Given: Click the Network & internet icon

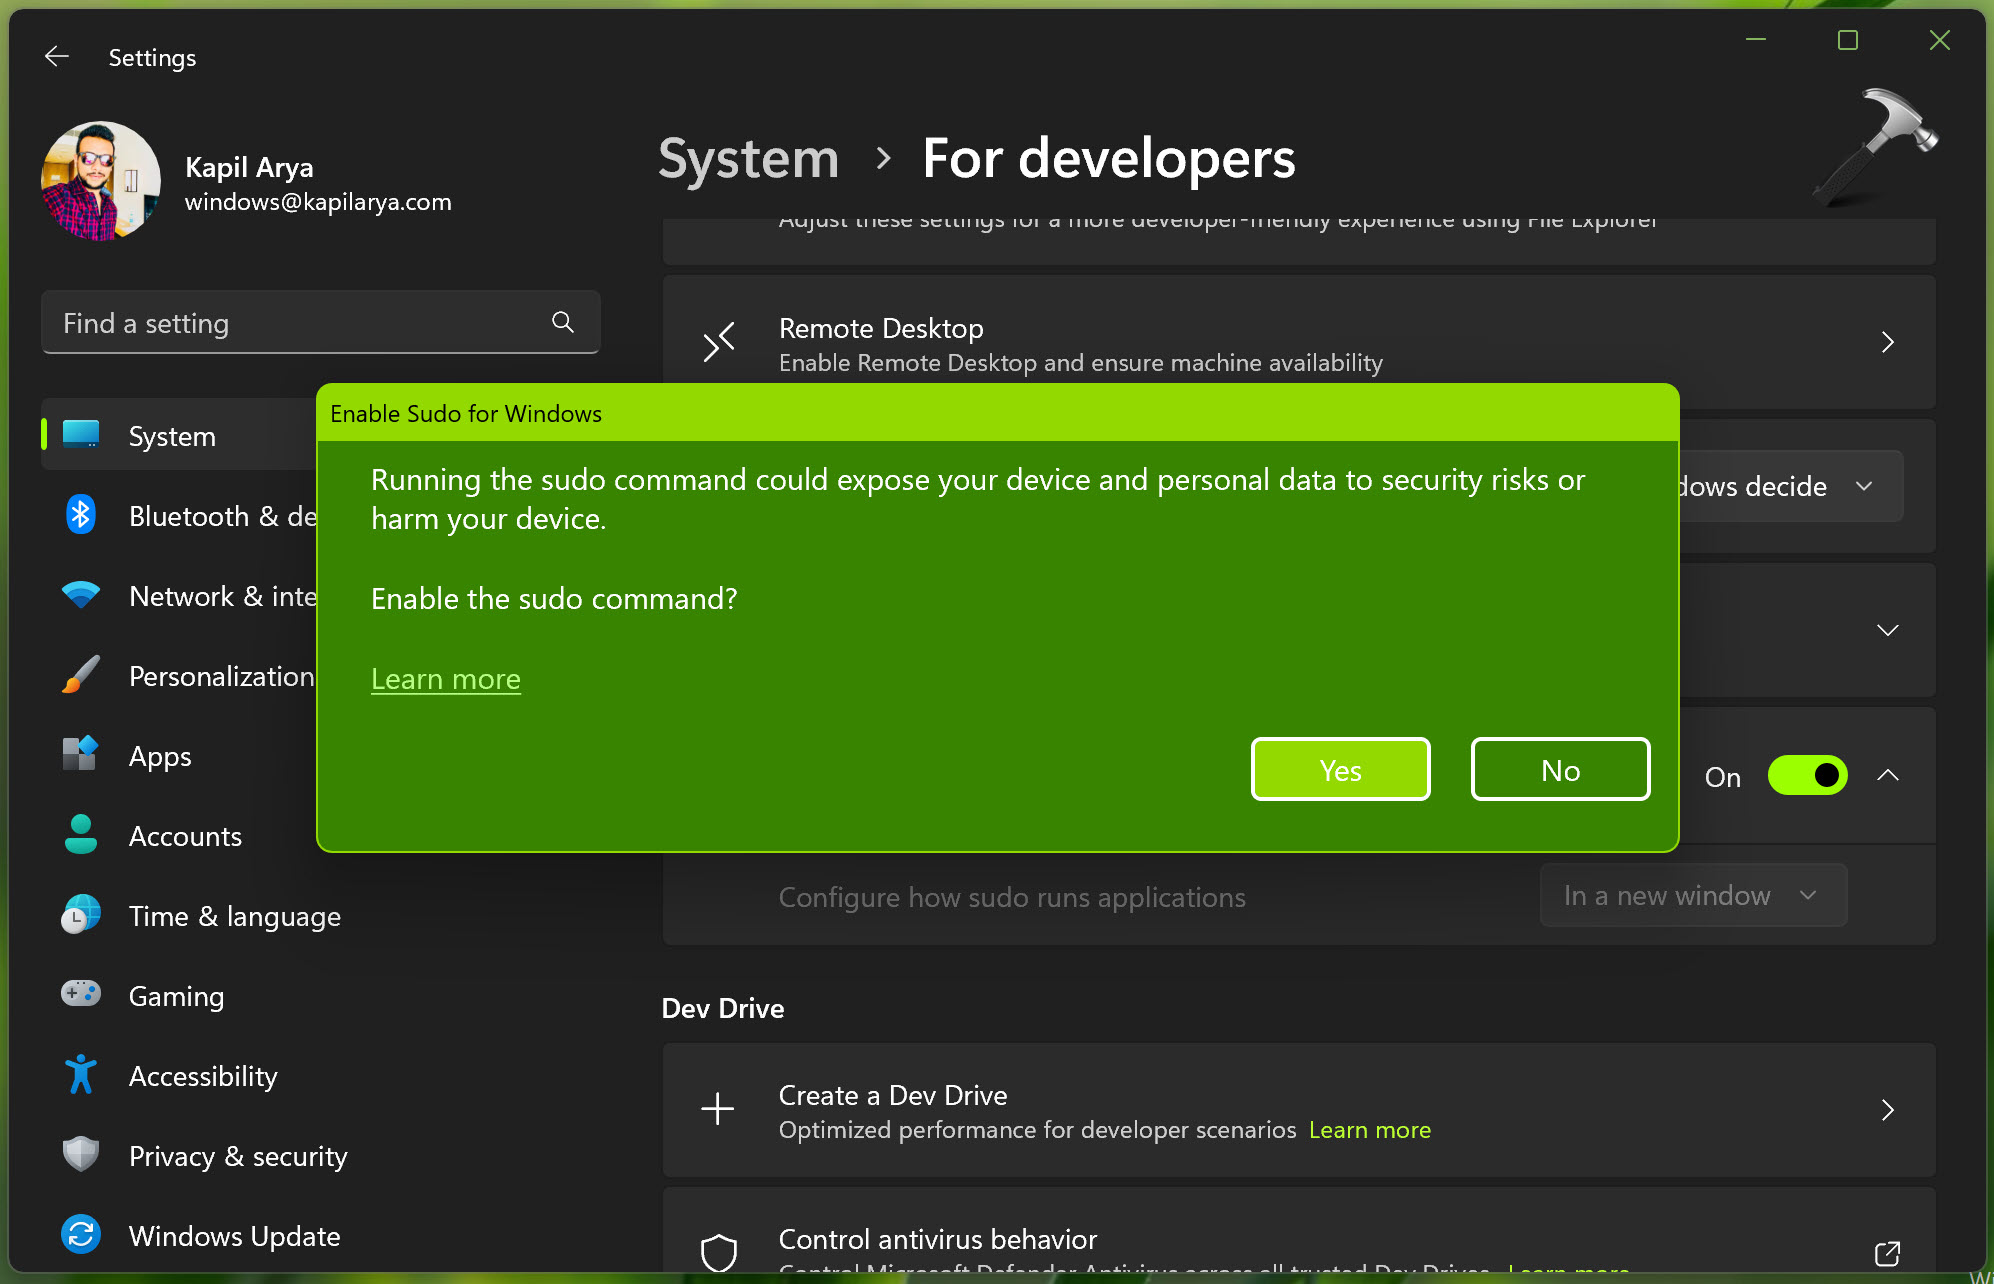Looking at the screenshot, I should [x=81, y=595].
